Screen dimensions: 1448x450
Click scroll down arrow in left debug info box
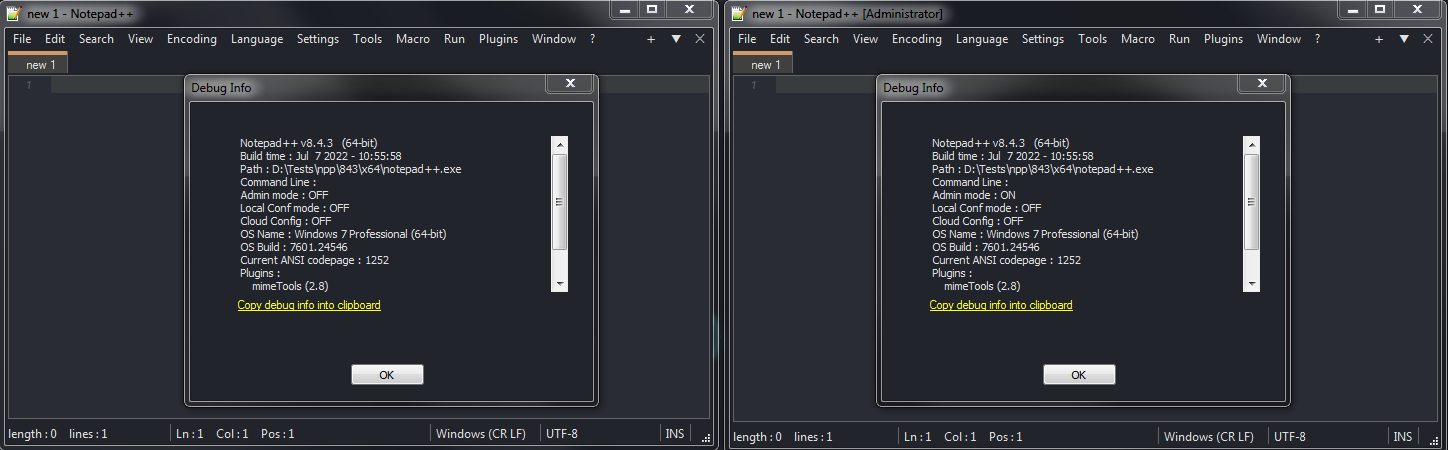pos(559,283)
